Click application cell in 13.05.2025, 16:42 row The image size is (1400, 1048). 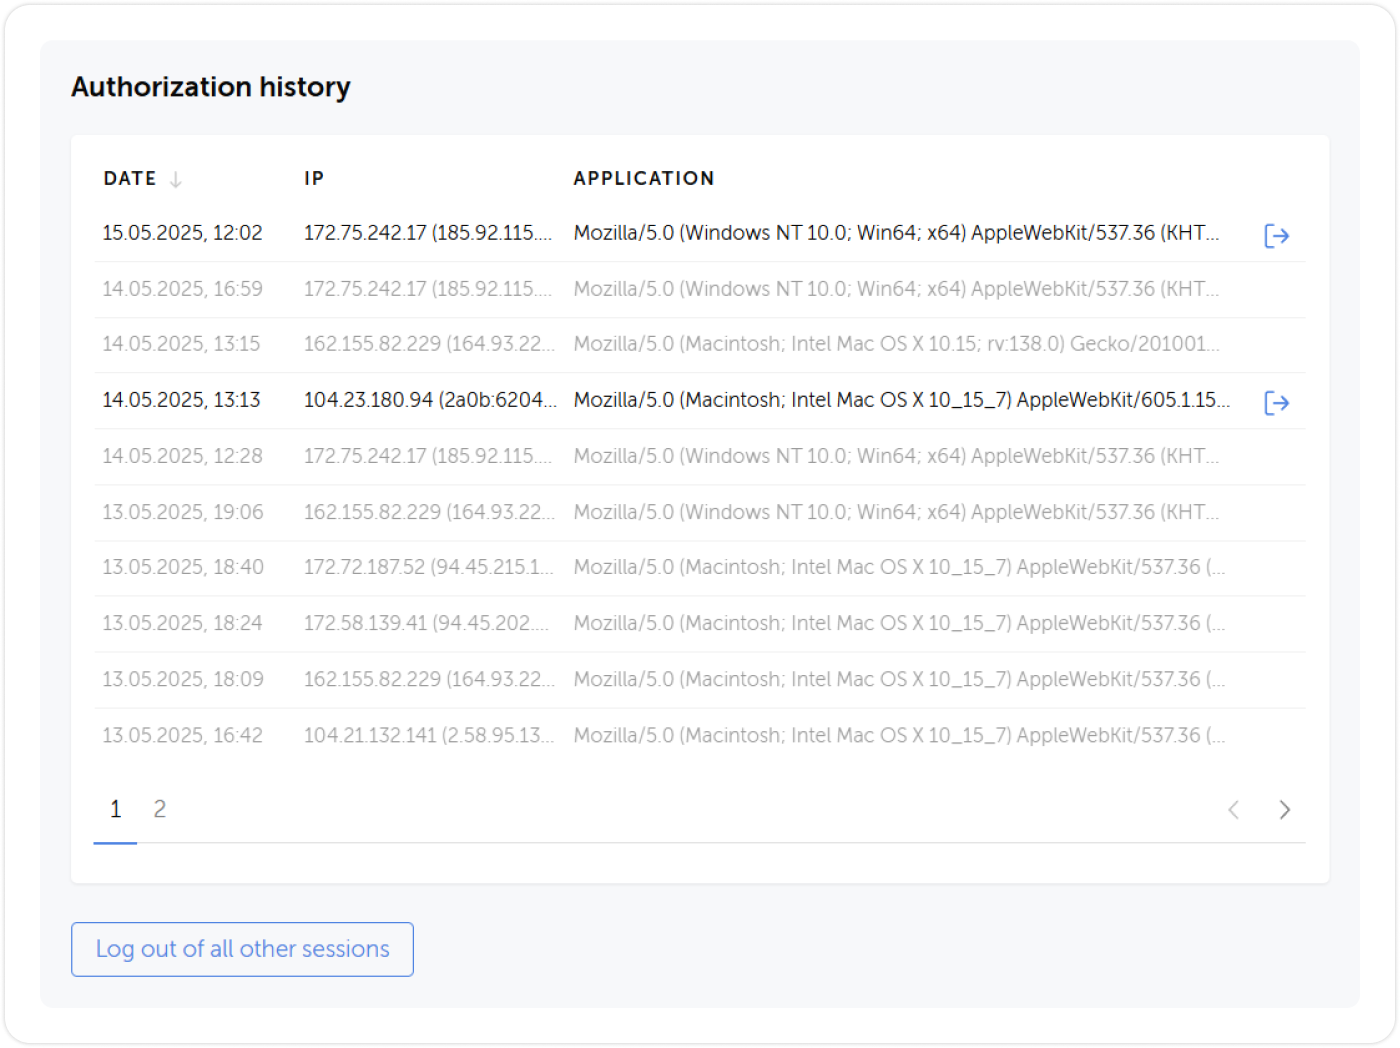pos(899,735)
